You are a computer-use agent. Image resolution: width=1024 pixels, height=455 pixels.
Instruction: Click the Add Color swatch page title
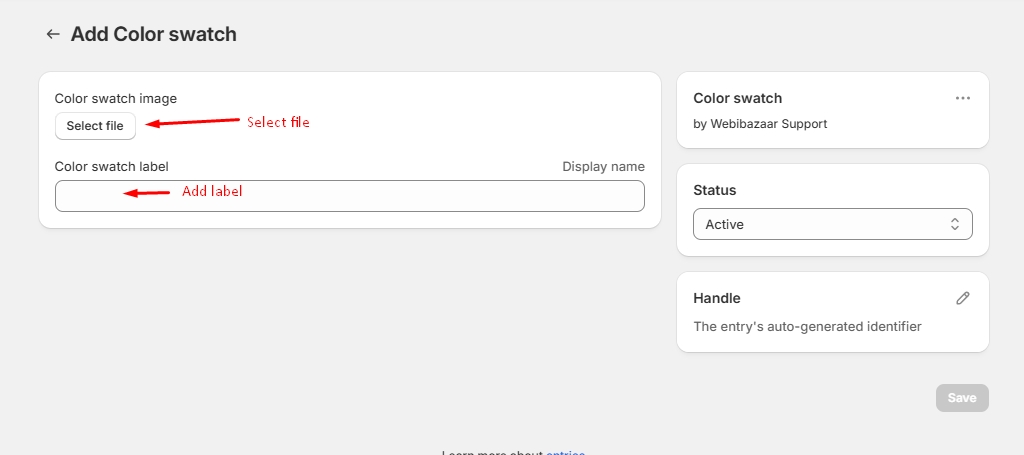[153, 34]
